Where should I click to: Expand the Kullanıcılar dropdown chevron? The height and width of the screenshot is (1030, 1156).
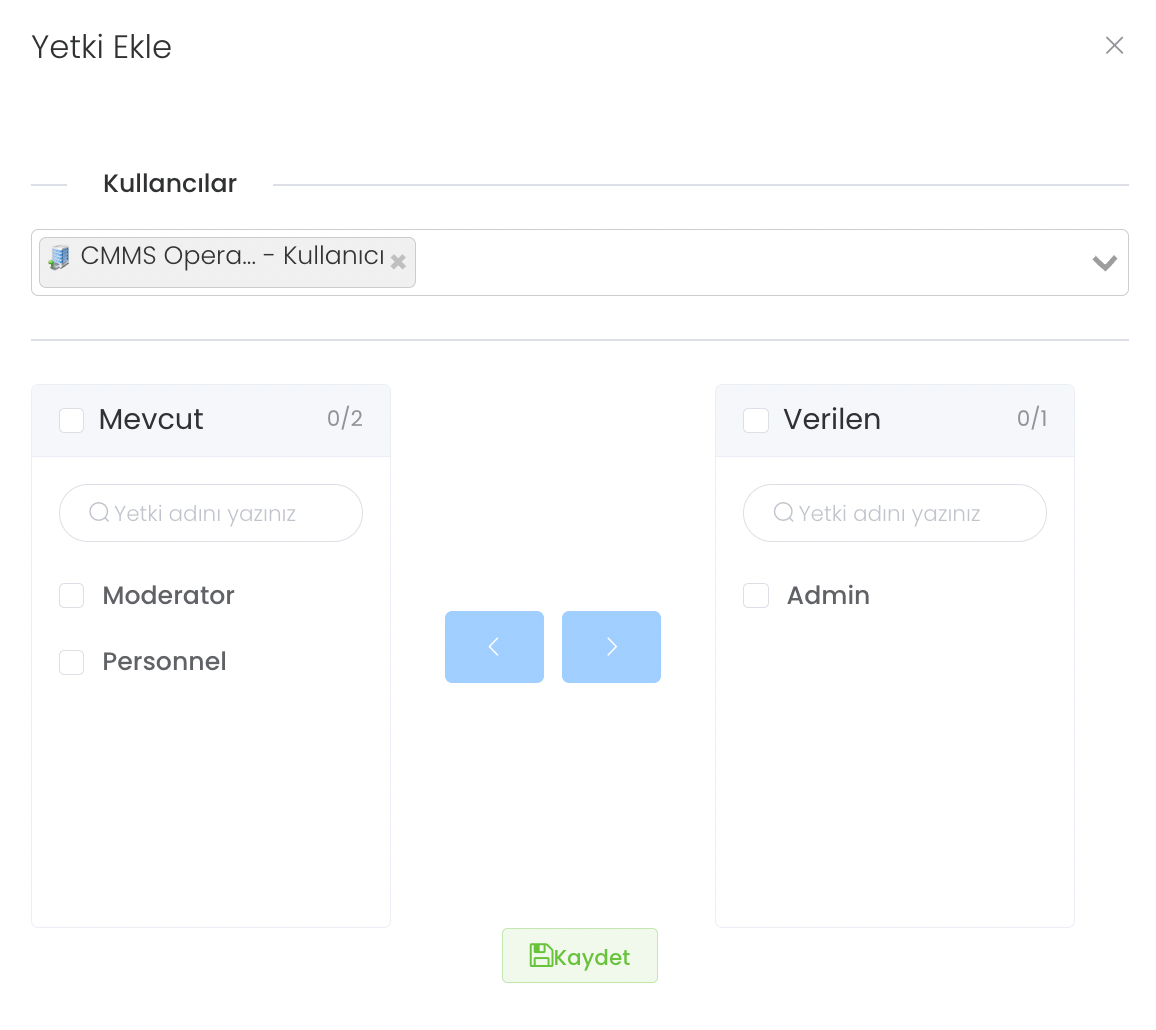click(1104, 263)
